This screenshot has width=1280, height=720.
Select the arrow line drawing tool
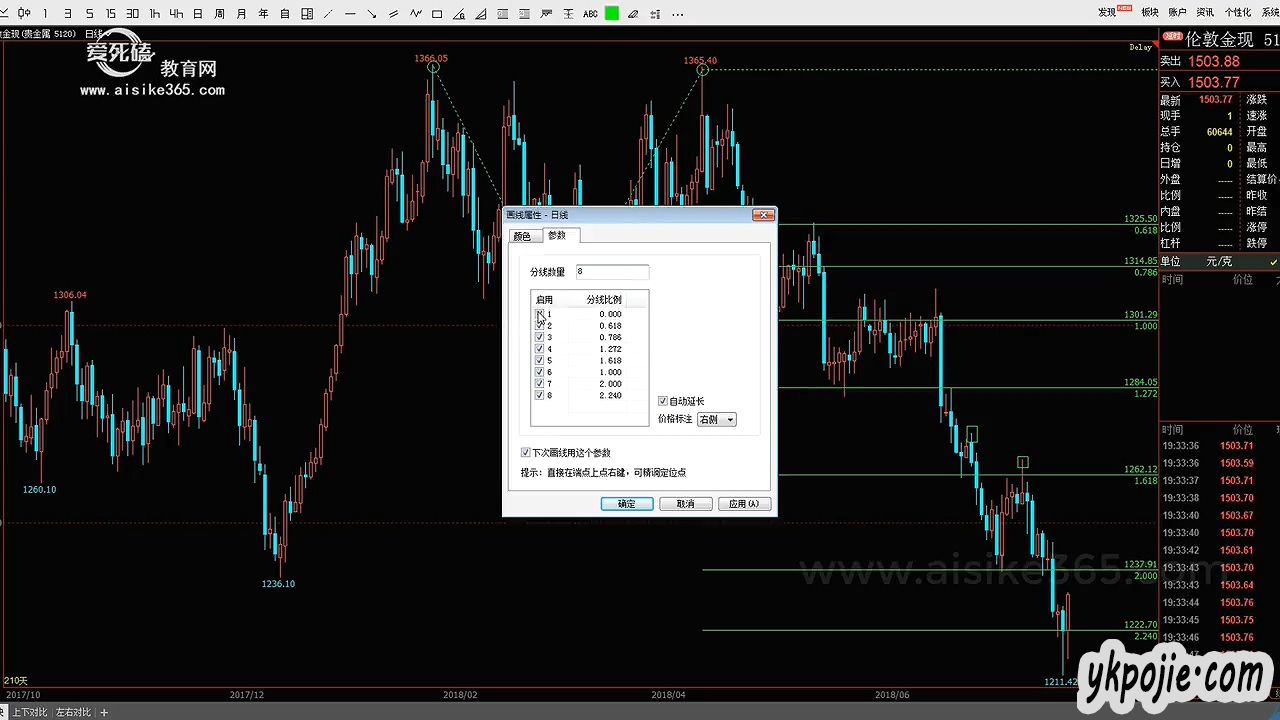coord(372,13)
